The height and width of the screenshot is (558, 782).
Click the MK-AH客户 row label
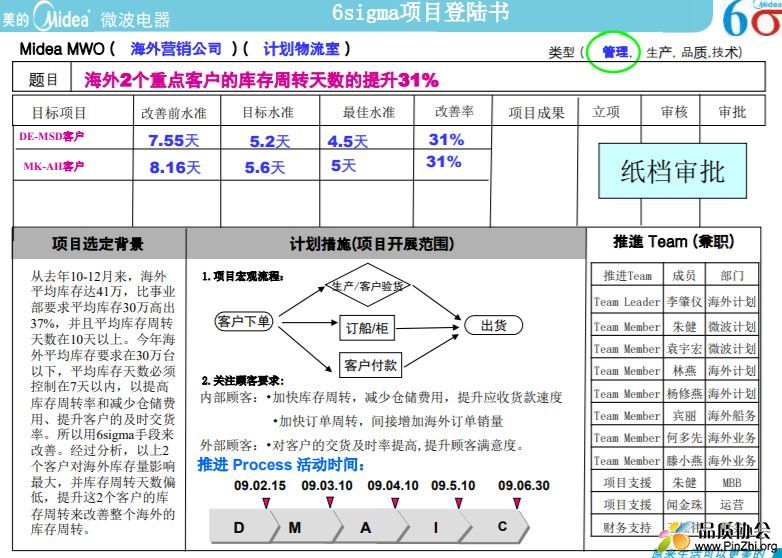click(x=53, y=166)
